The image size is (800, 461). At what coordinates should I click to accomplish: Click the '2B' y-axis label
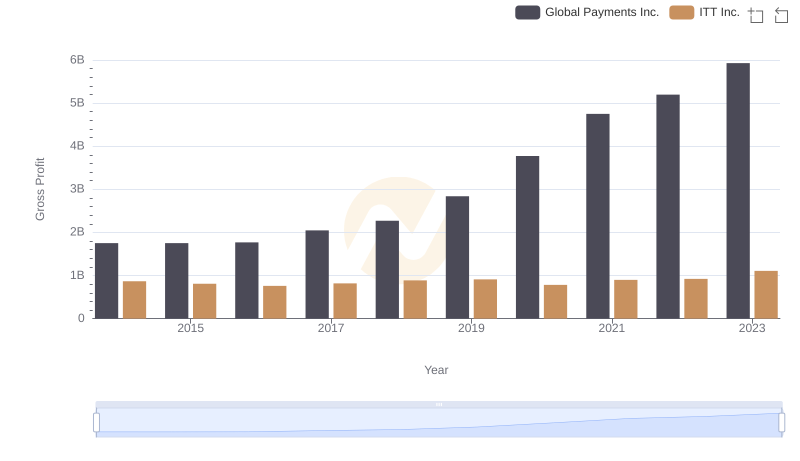[x=77, y=232]
